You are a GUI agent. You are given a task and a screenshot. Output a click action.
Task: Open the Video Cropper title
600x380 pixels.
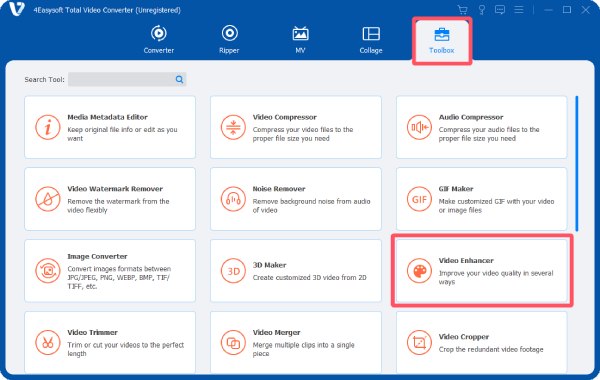[x=463, y=337]
